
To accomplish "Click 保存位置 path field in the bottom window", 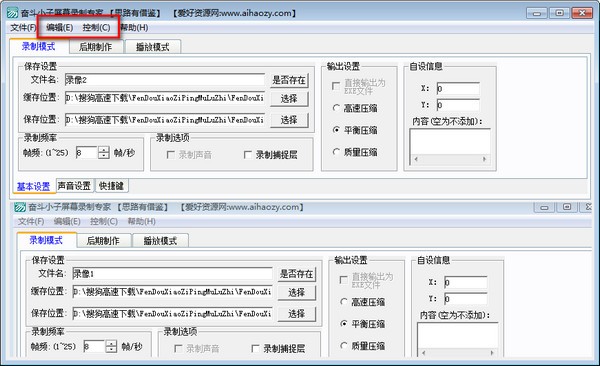I will click(172, 314).
